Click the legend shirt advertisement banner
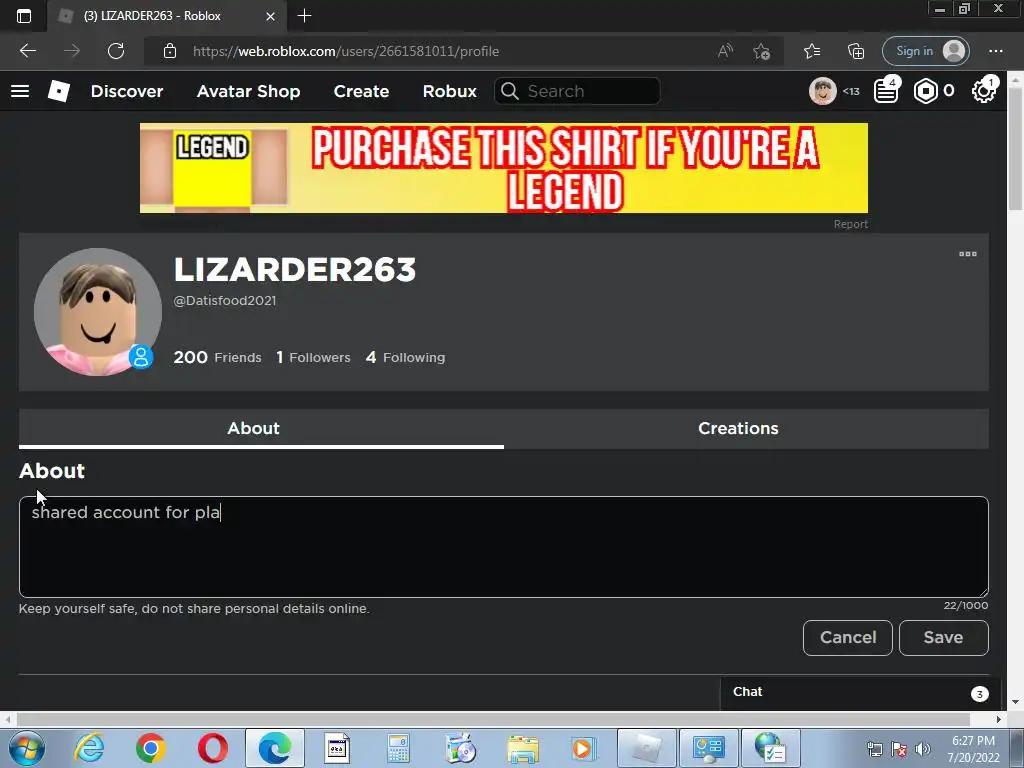The width and height of the screenshot is (1024, 768). (x=504, y=168)
